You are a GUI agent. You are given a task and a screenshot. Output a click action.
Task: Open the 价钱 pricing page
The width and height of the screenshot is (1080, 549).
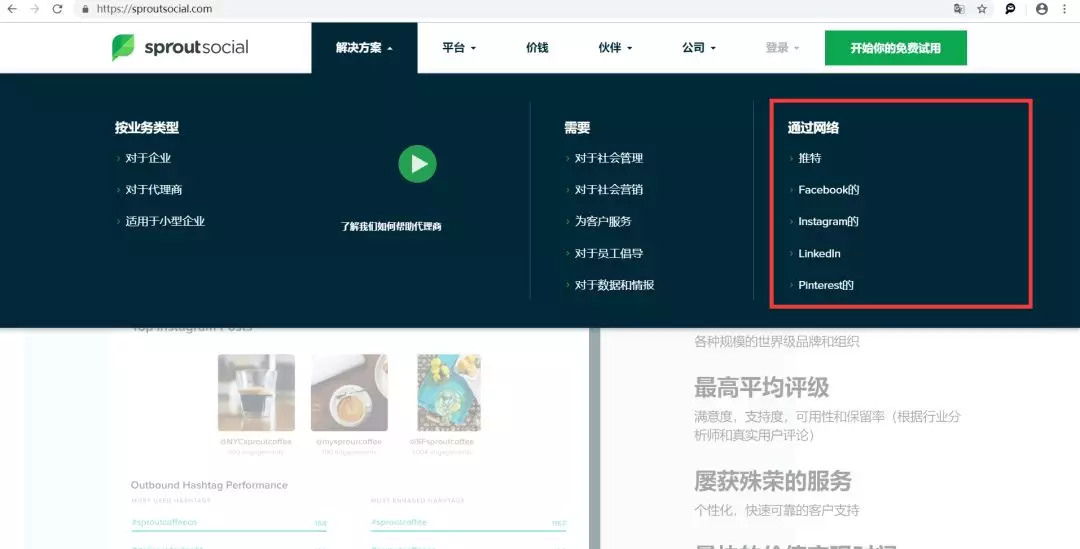tap(537, 48)
